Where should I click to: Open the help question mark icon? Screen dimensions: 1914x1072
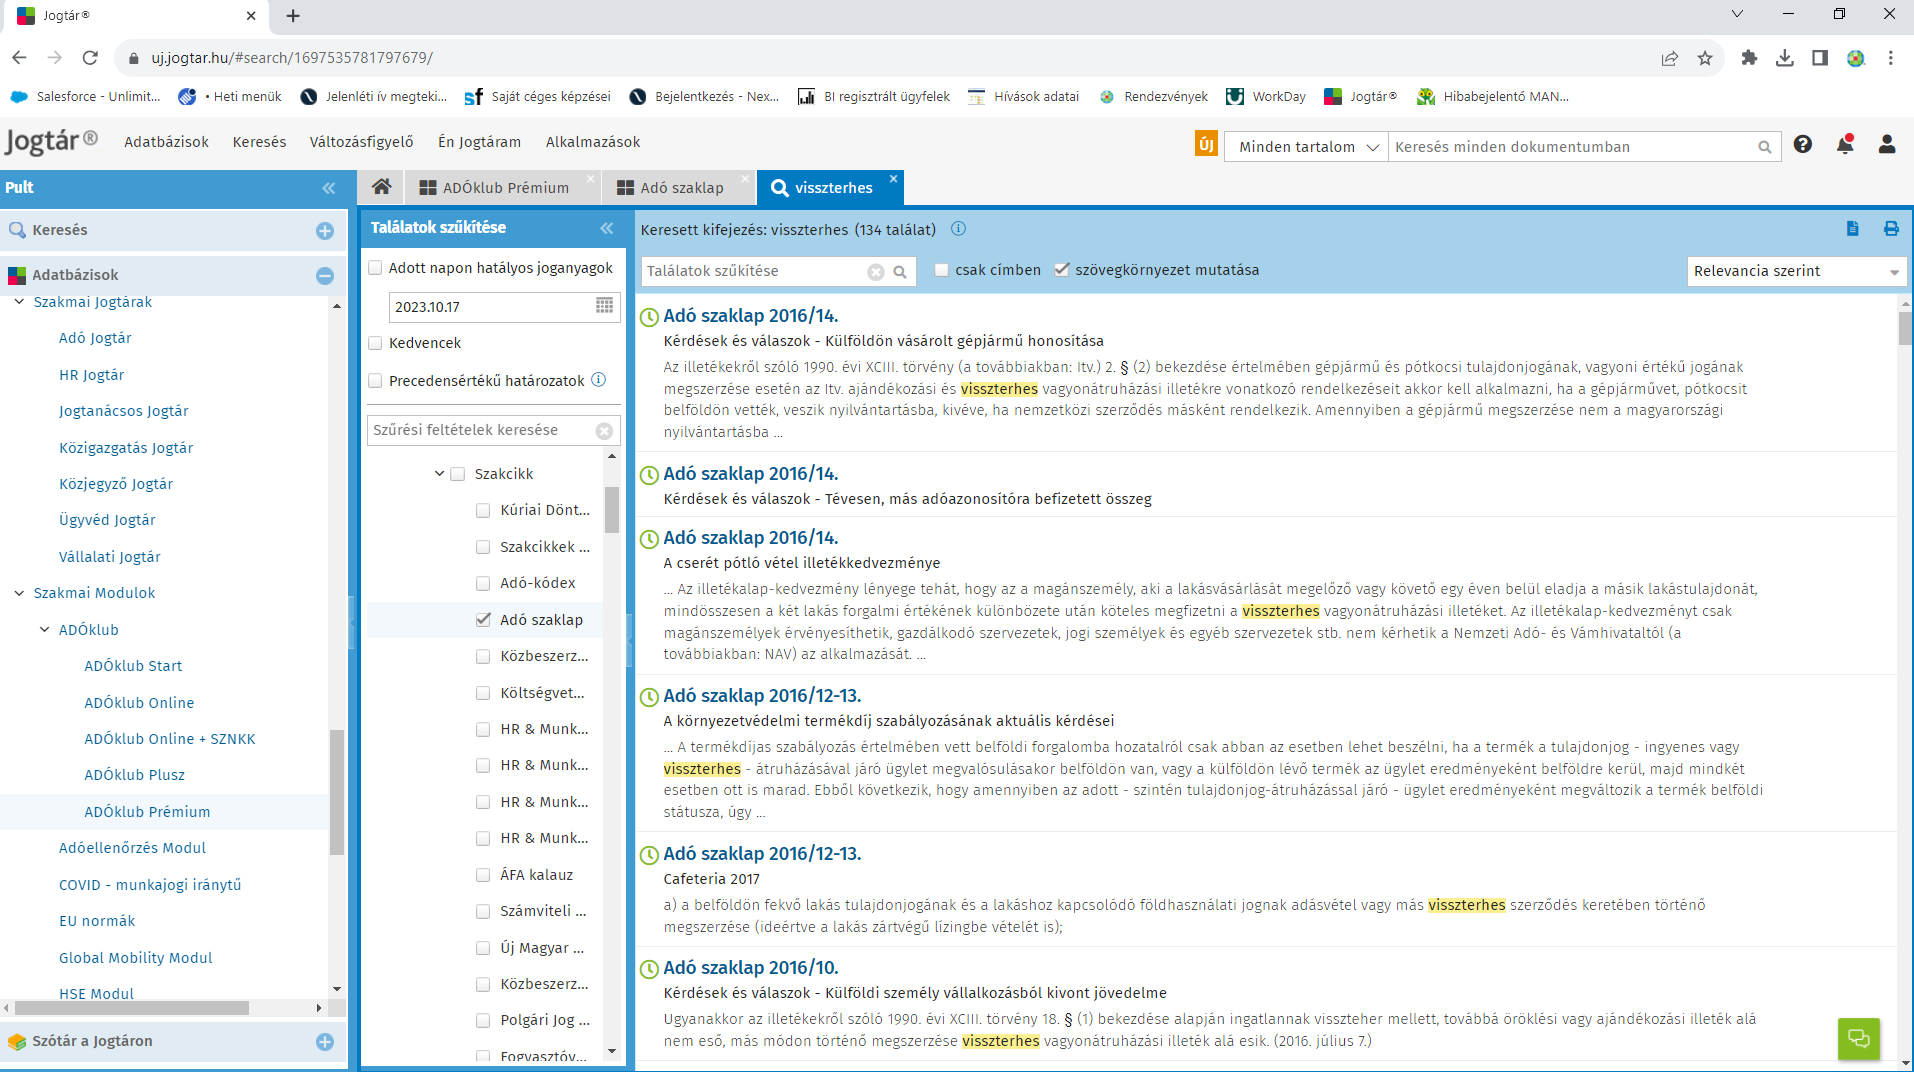tap(1803, 145)
